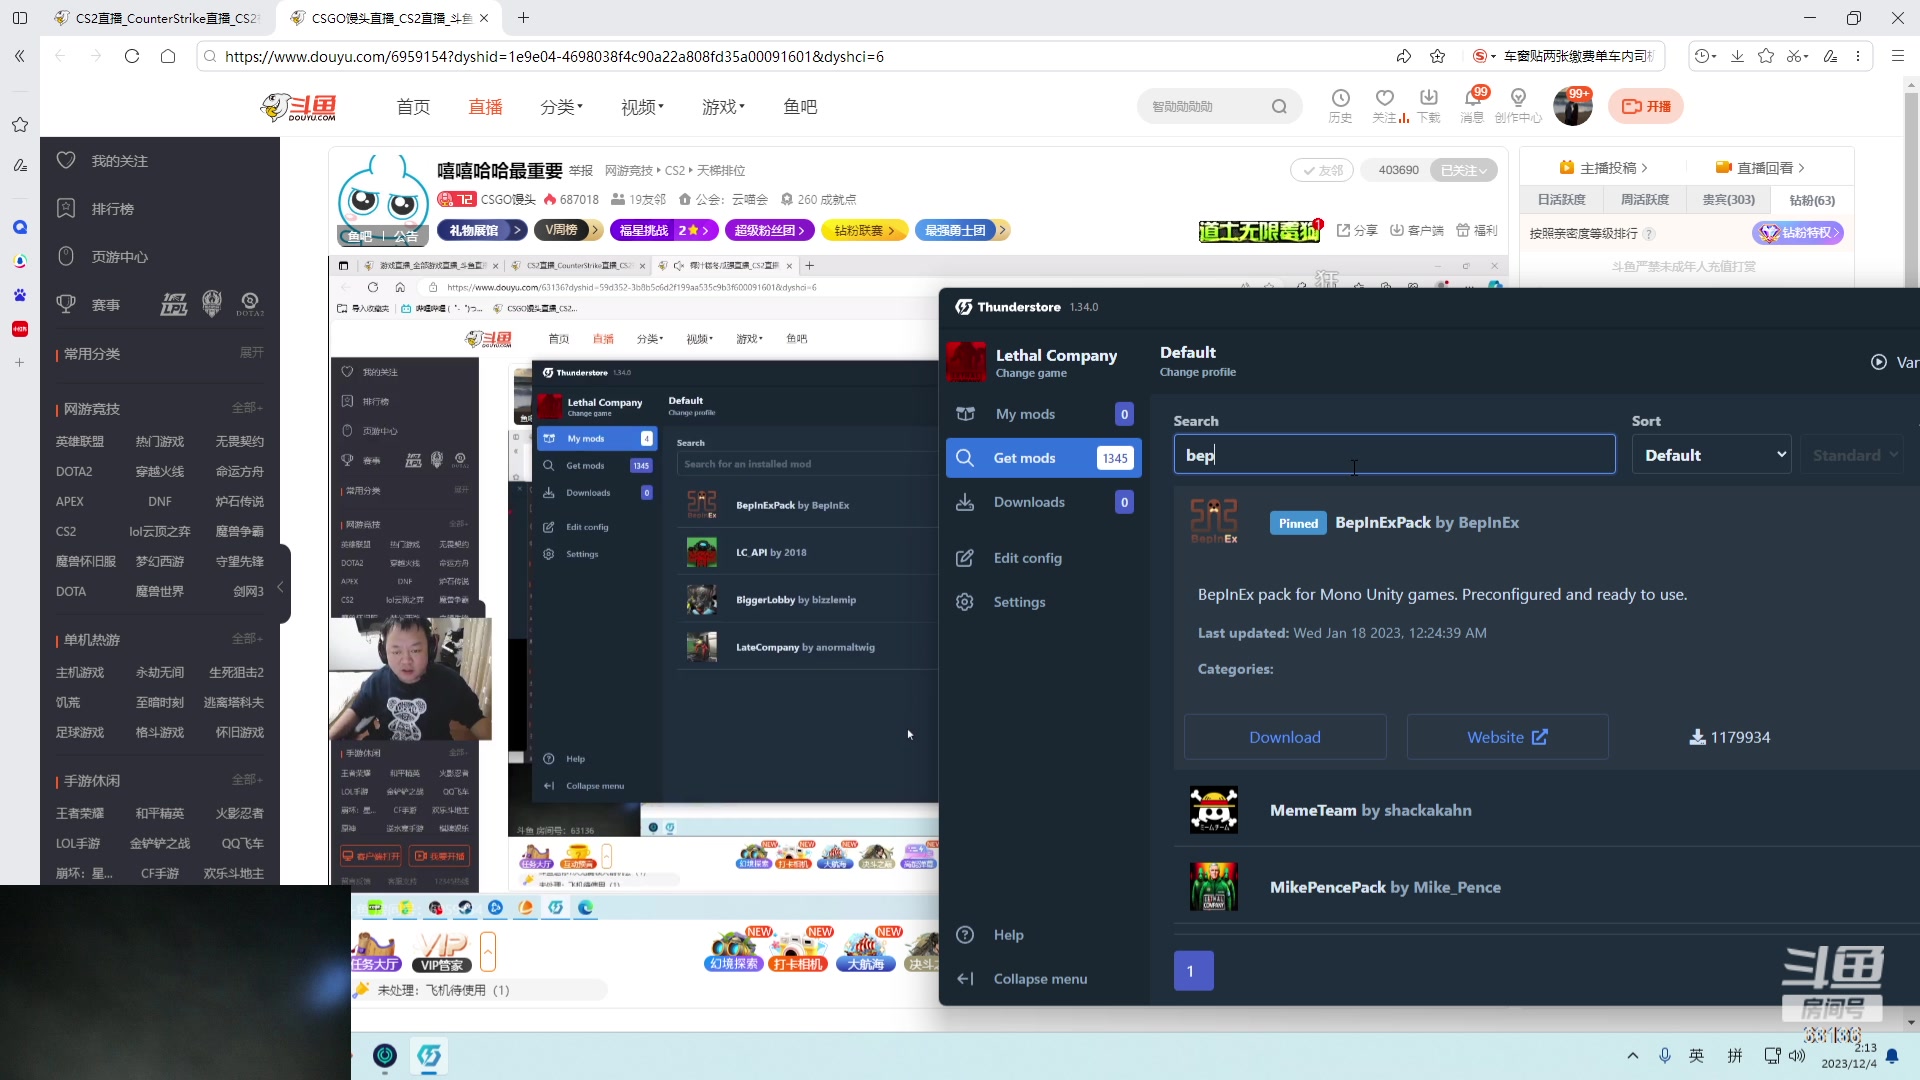This screenshot has height=1080, width=1920.
Task: Open Douyu 鱼吧 tab
Action: (800, 107)
